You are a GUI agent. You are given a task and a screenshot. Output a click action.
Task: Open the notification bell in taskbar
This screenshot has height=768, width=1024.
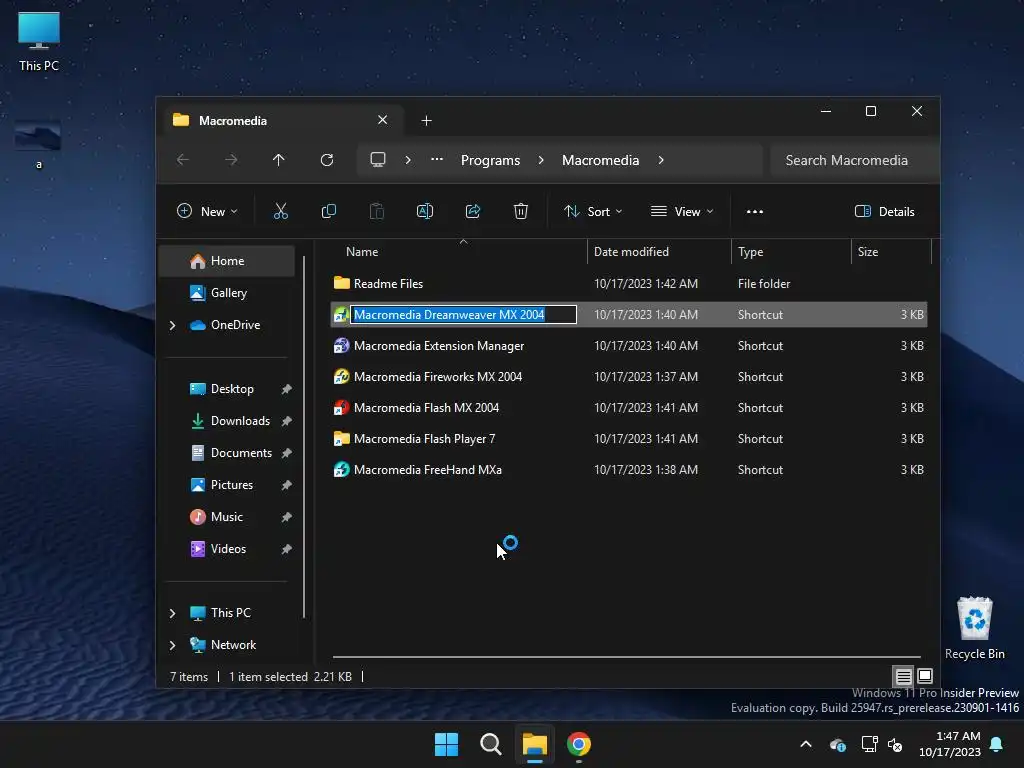click(x=996, y=744)
